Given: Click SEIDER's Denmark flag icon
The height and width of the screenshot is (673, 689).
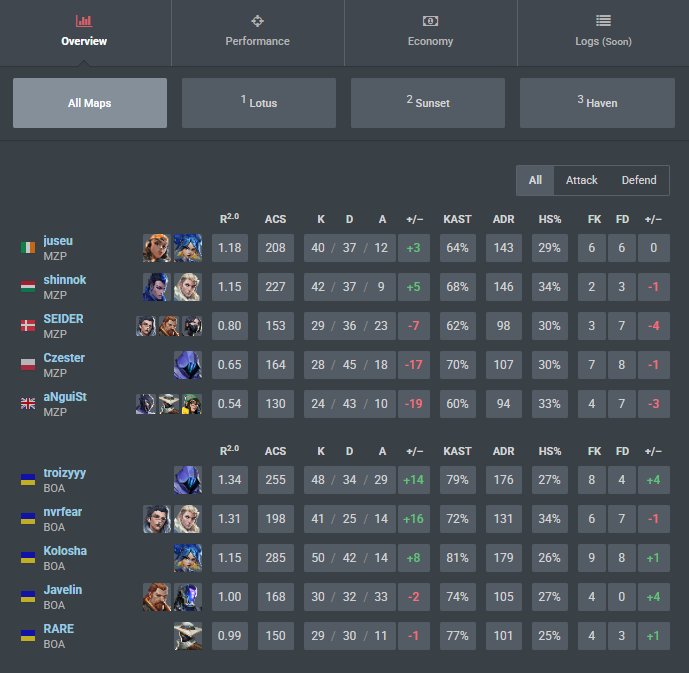Looking at the screenshot, I should point(28,326).
